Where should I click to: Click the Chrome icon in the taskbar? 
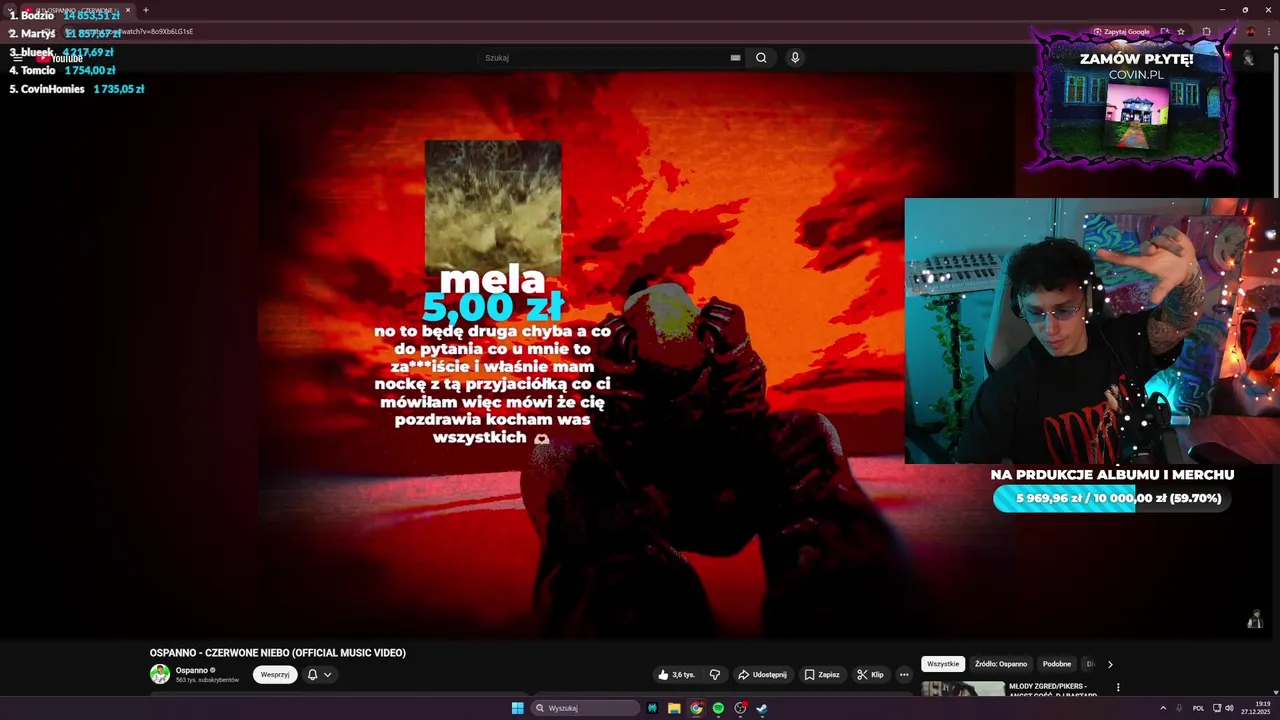[x=696, y=708]
